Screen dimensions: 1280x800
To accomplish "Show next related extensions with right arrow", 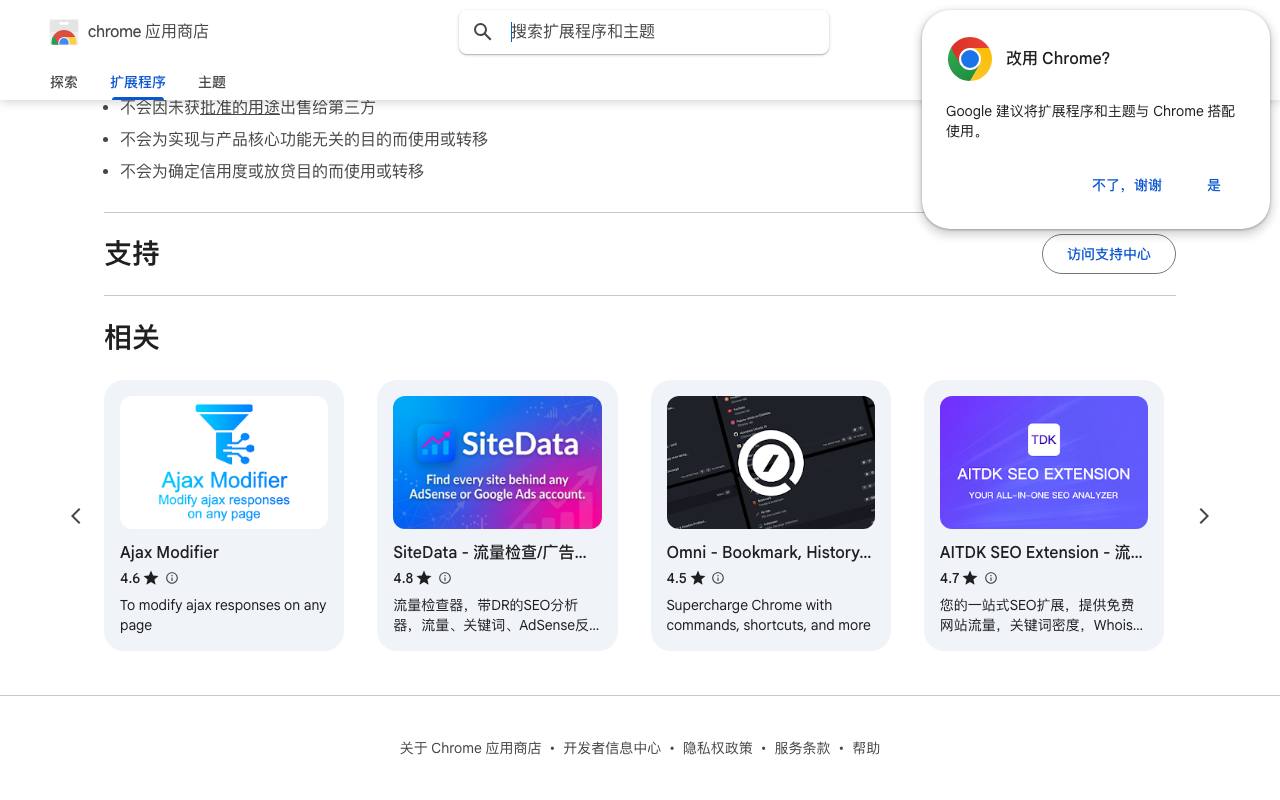I will point(1204,516).
